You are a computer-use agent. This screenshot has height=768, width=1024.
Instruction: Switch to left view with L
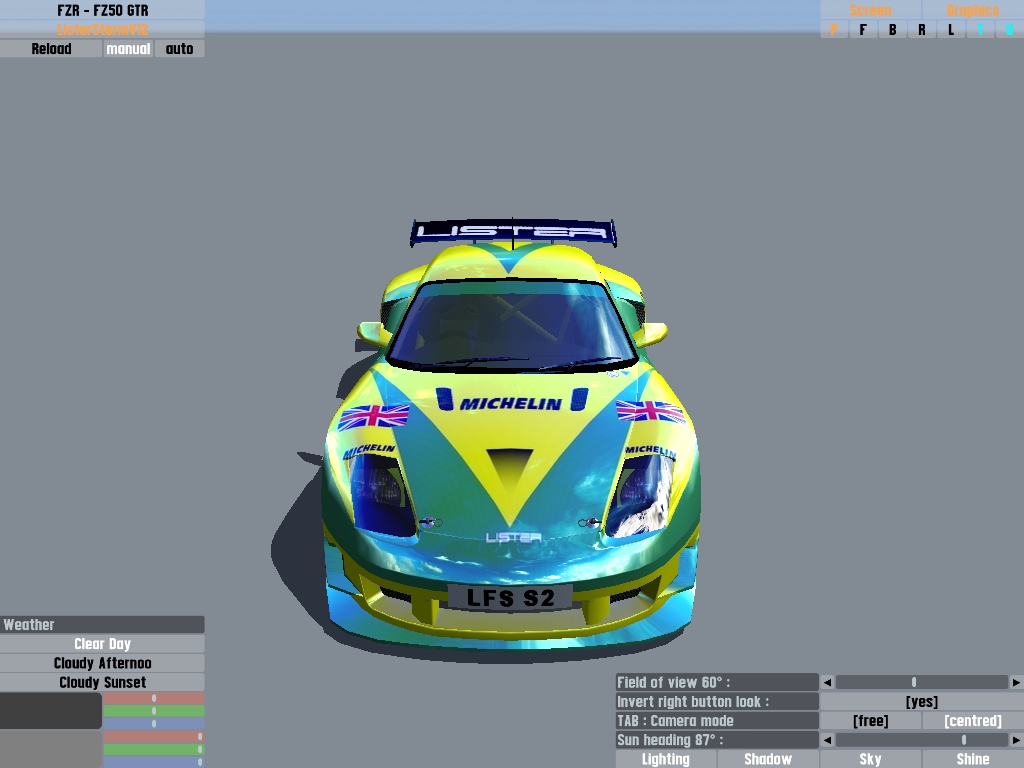point(951,29)
